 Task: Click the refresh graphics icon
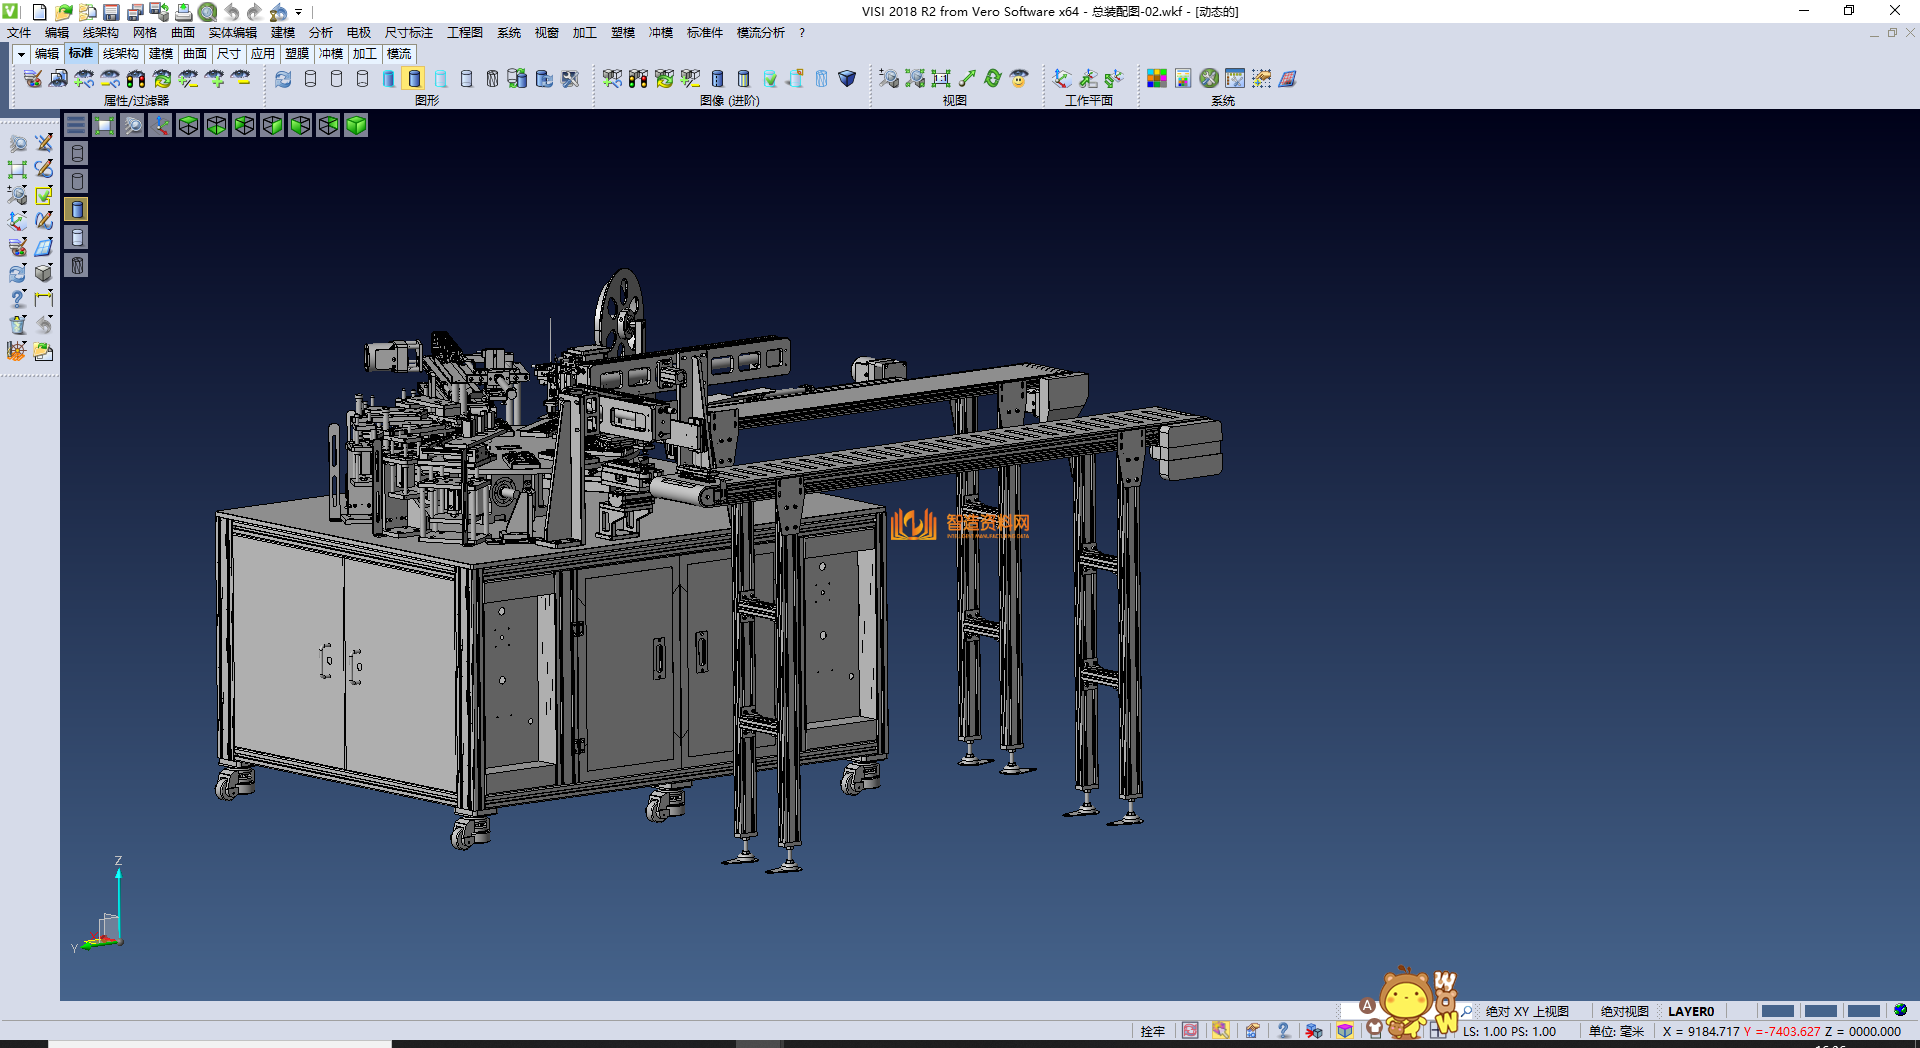(284, 79)
